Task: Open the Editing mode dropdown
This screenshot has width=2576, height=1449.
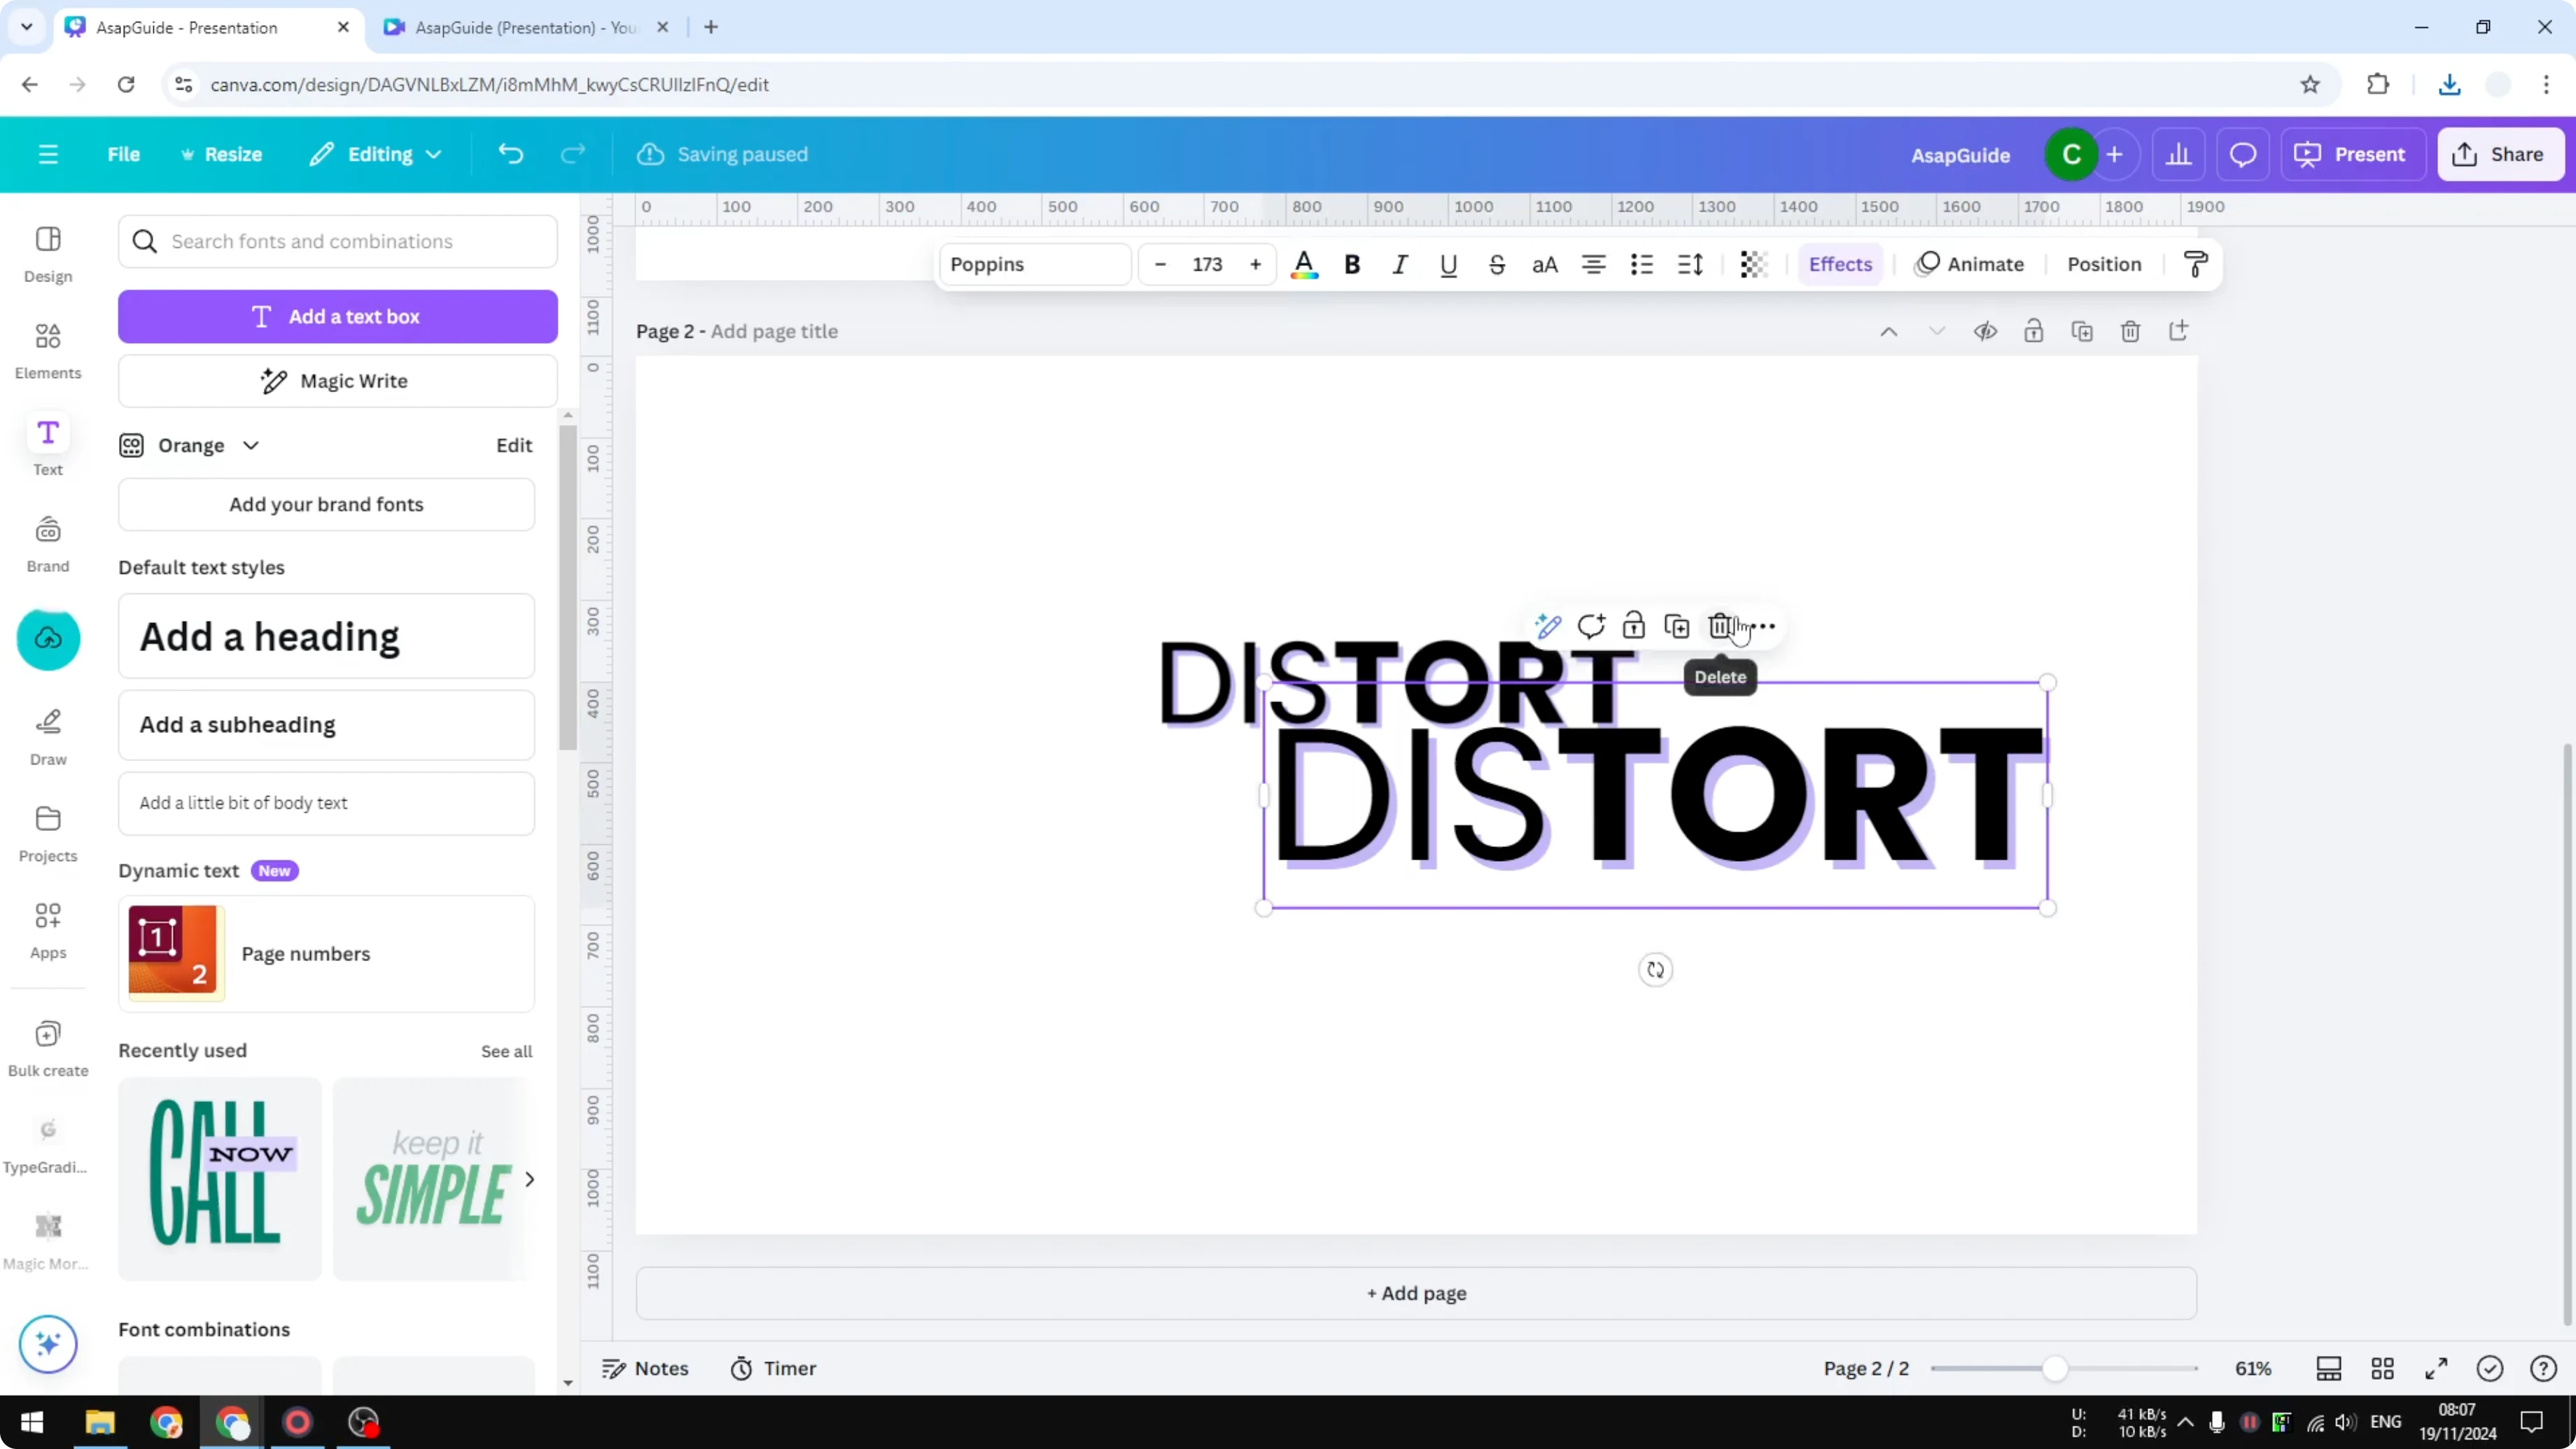Action: point(376,154)
